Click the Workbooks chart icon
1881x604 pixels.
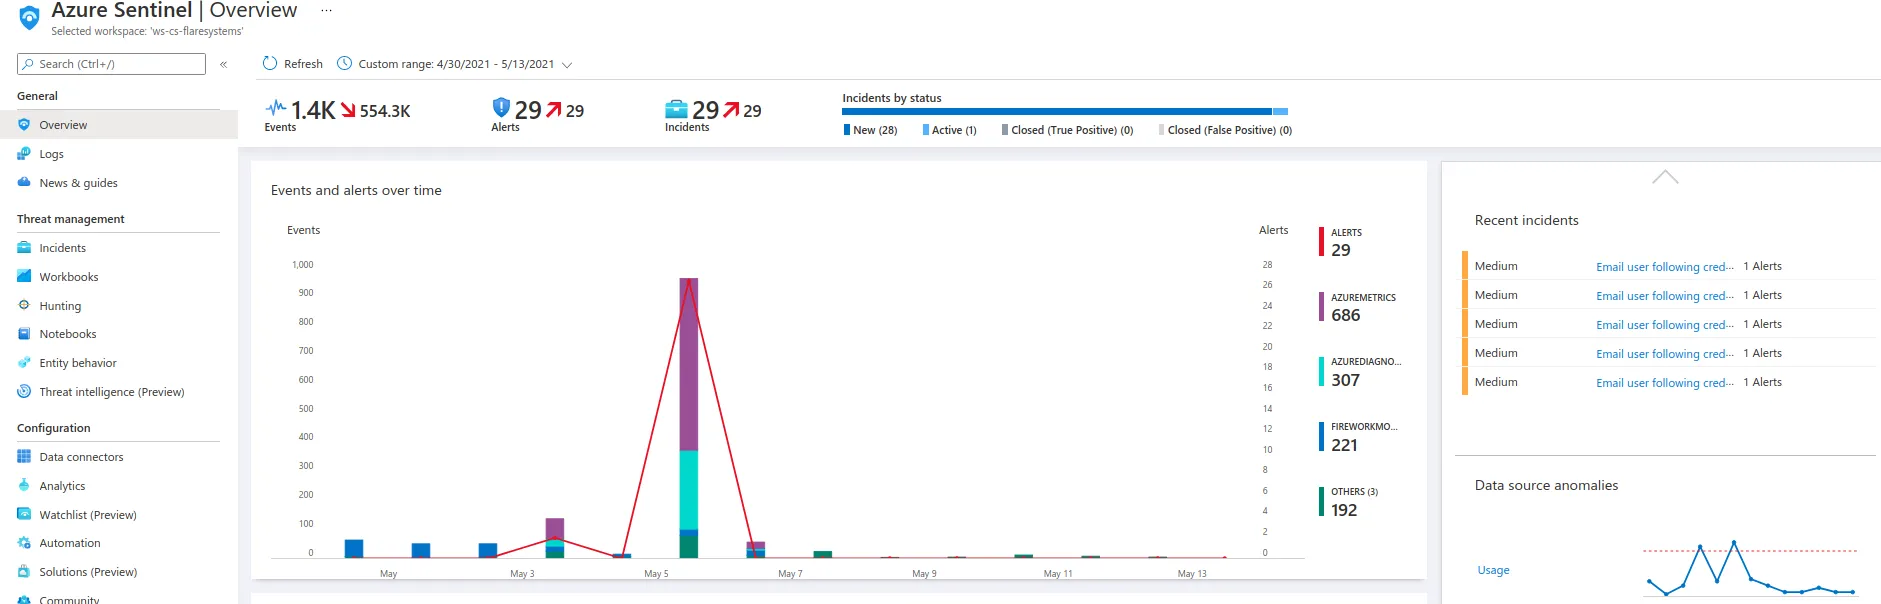[24, 277]
